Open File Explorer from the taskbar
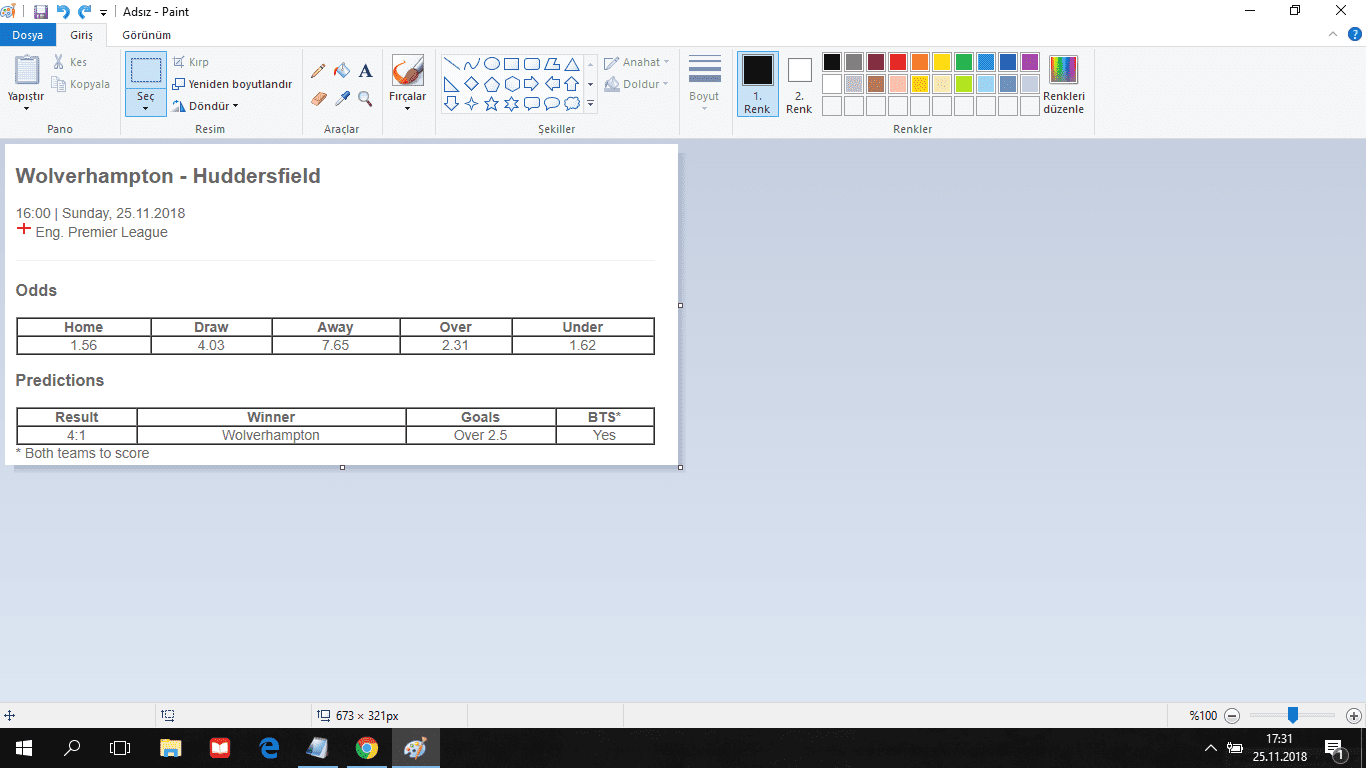Screen dimensions: 1366x768 tap(171, 747)
